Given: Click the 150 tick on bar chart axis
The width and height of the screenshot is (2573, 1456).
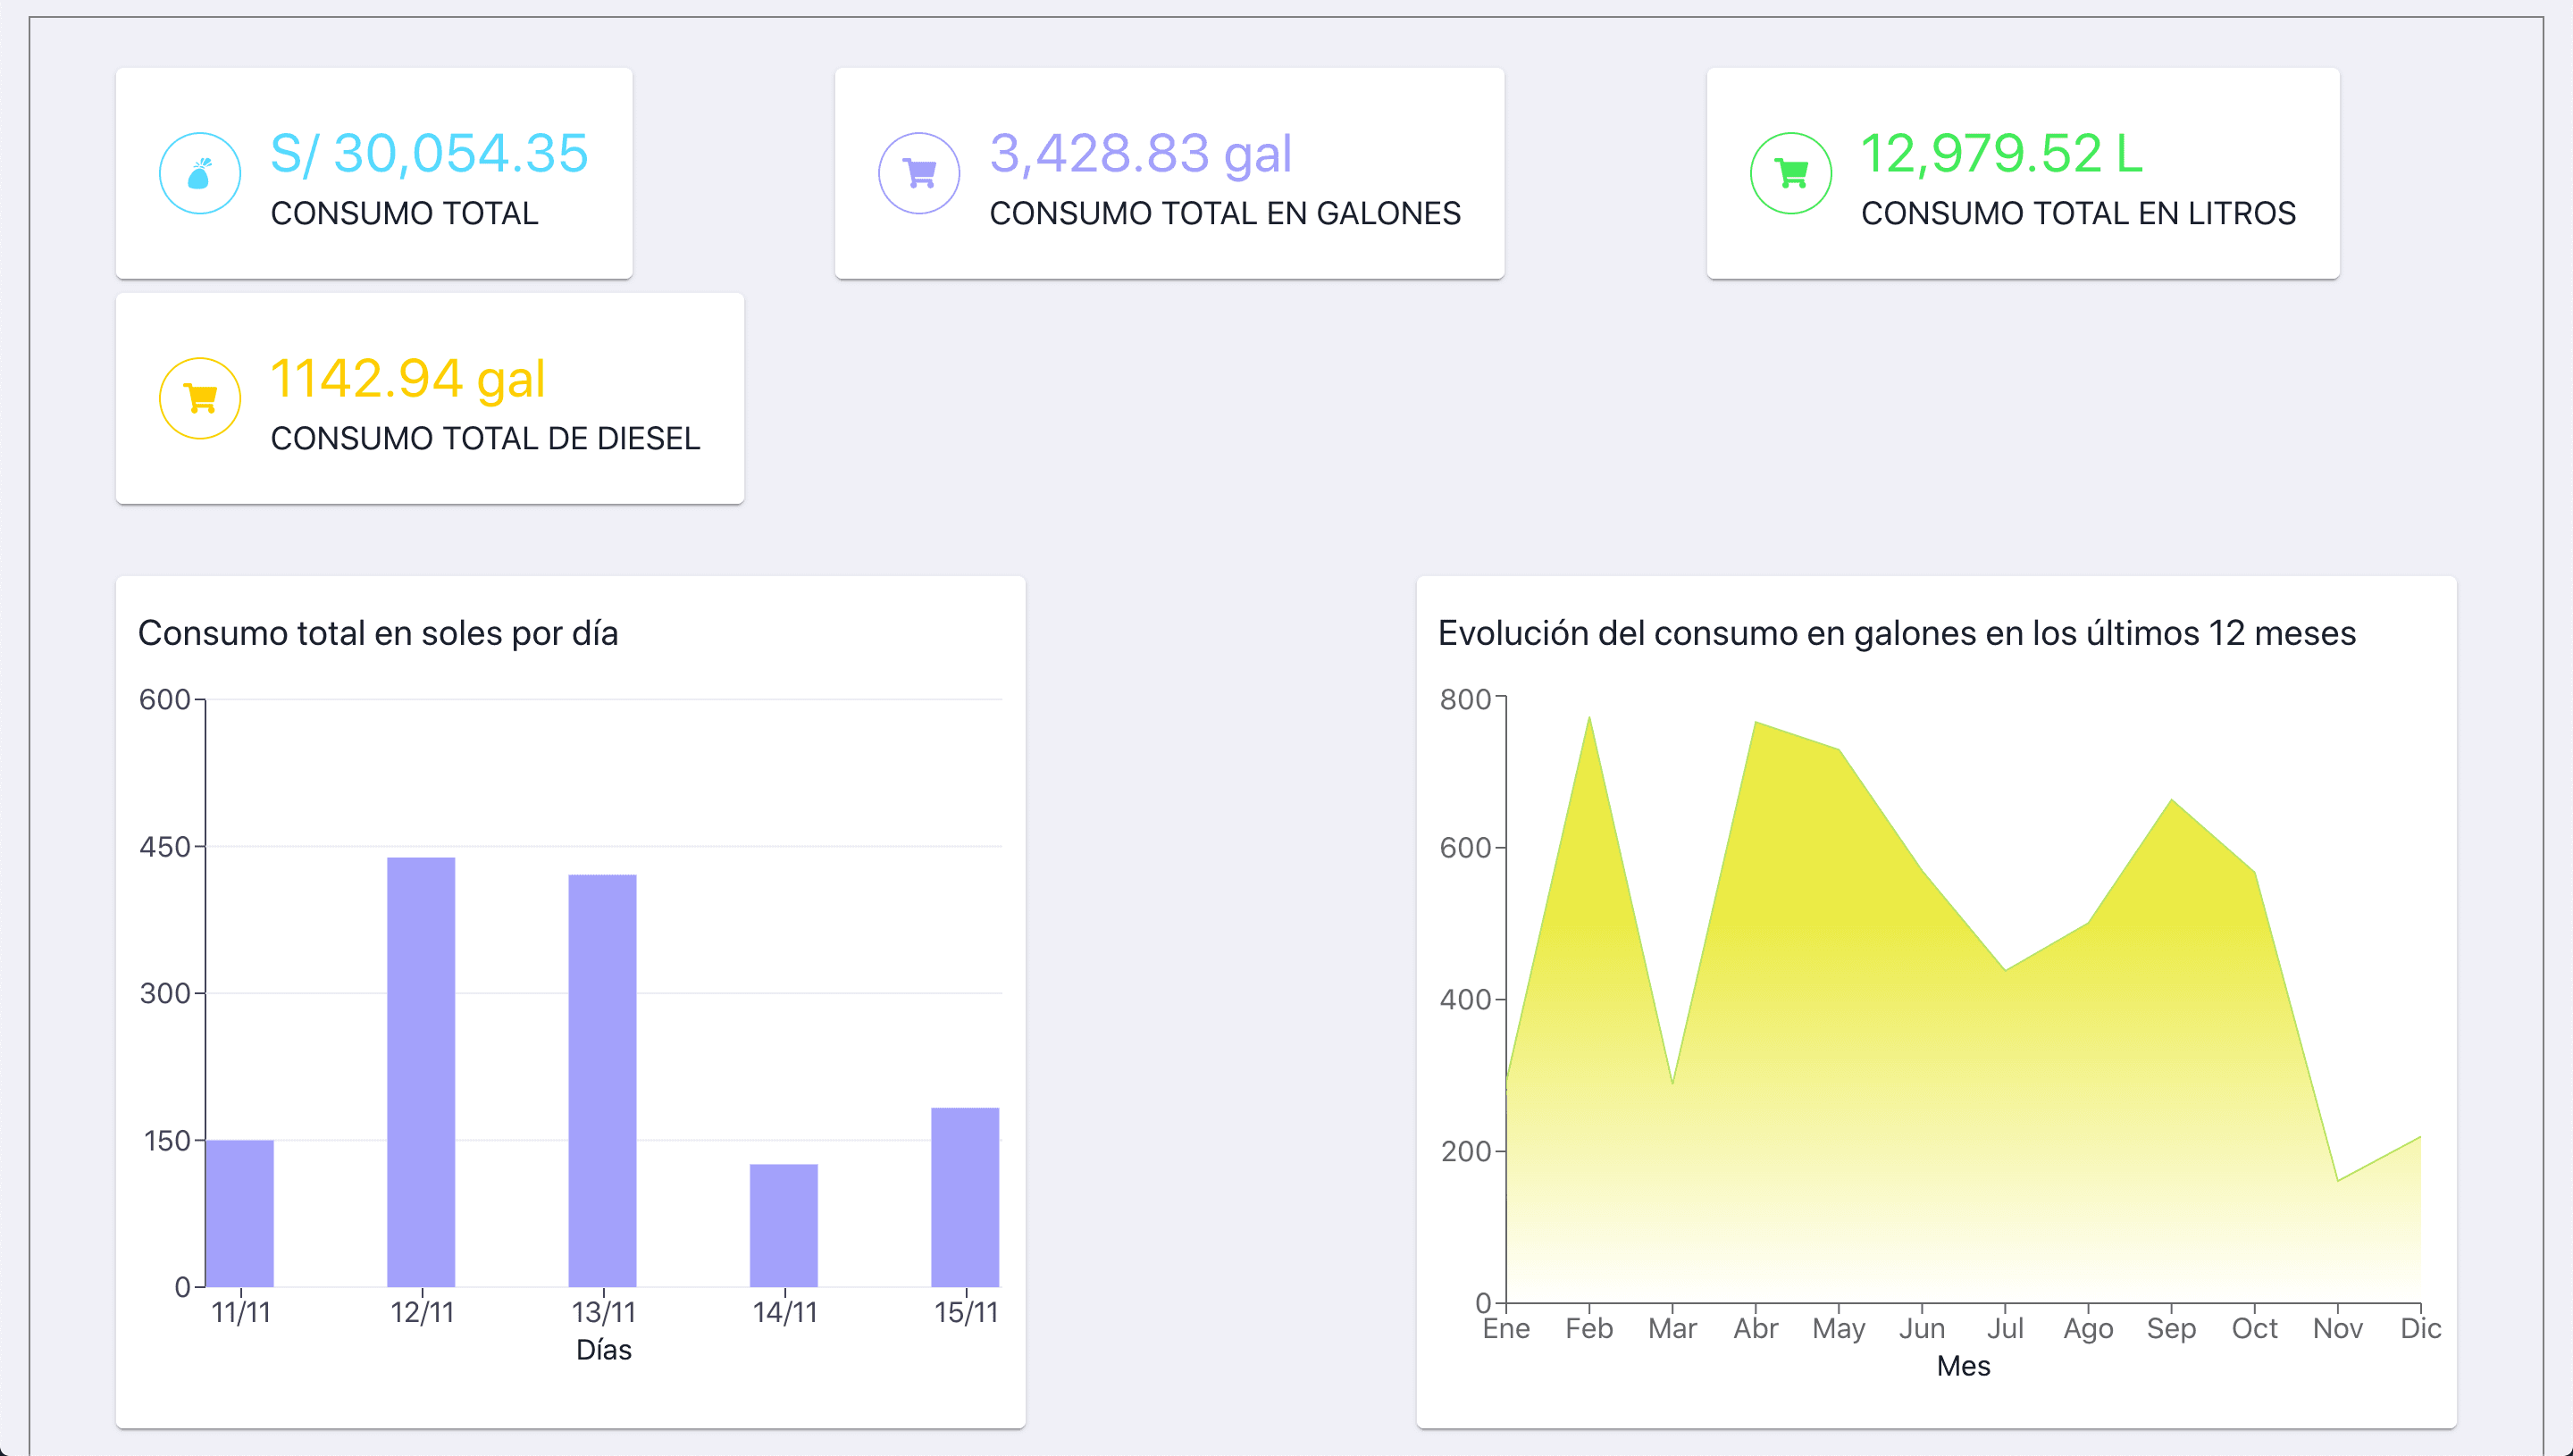Looking at the screenshot, I should 167,1141.
